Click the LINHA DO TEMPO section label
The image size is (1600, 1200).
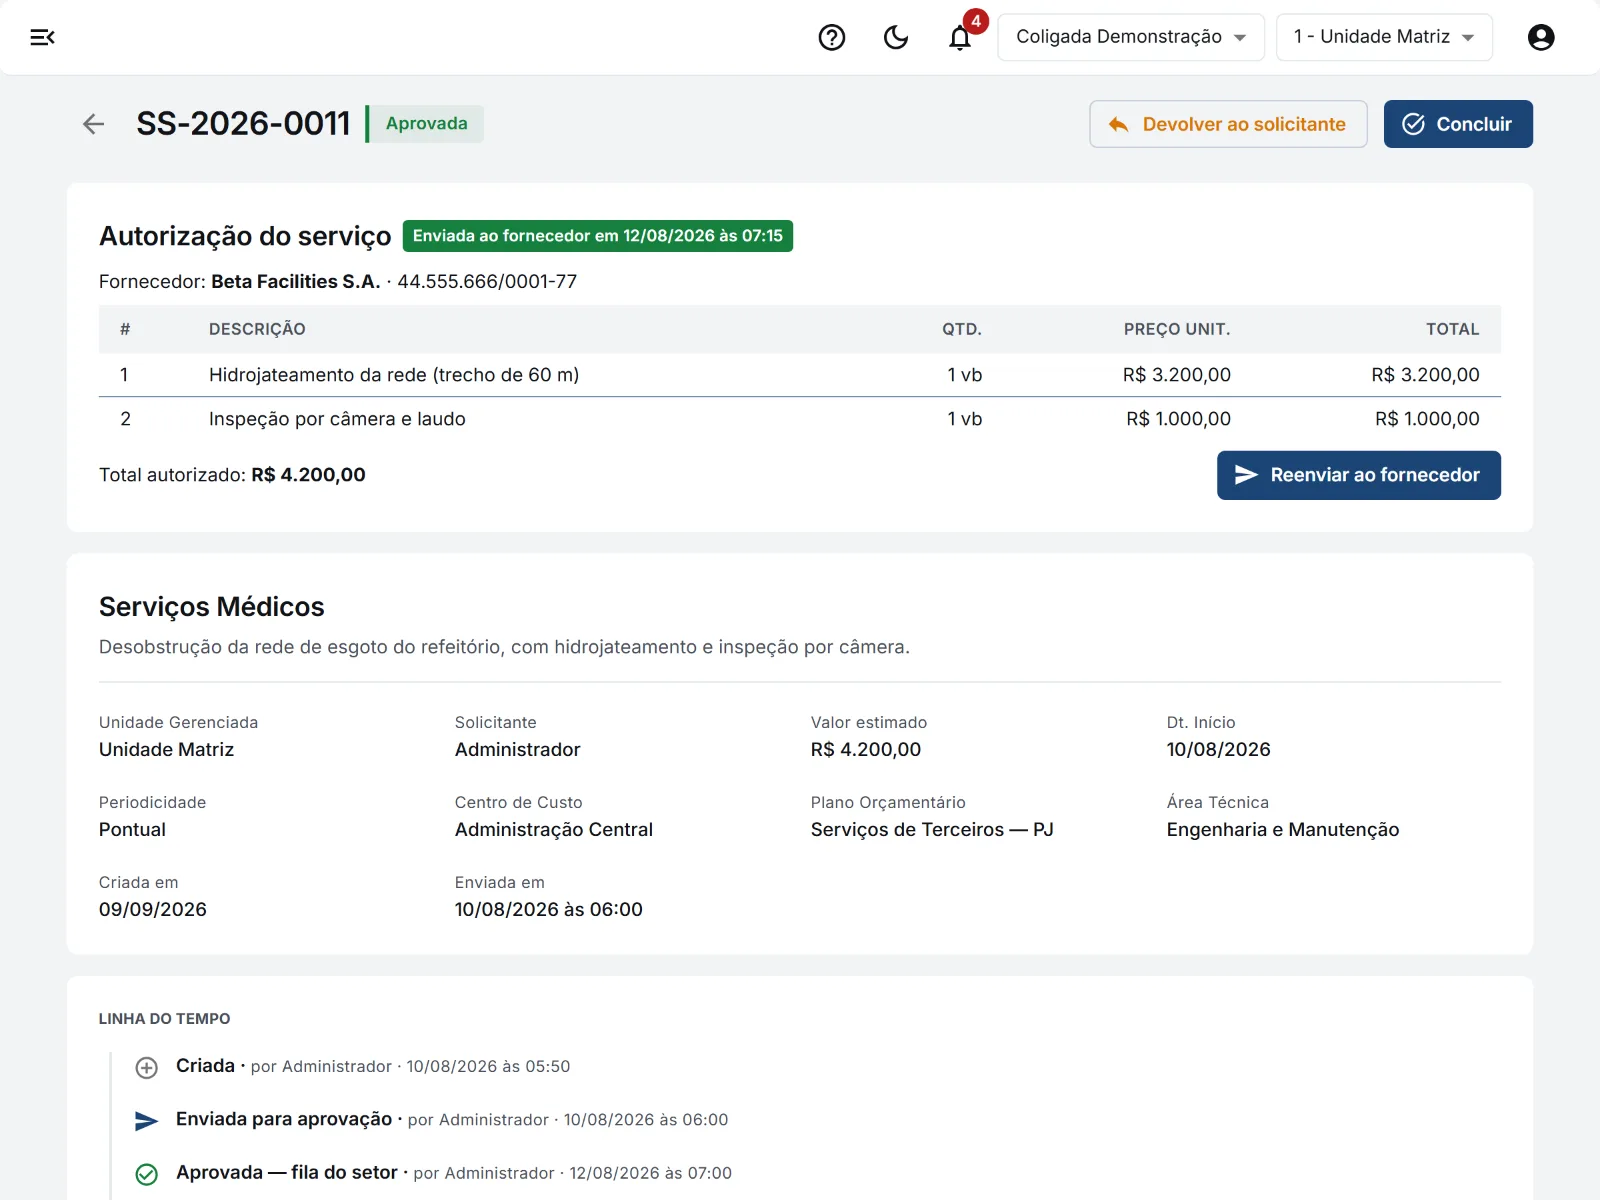point(164,1019)
